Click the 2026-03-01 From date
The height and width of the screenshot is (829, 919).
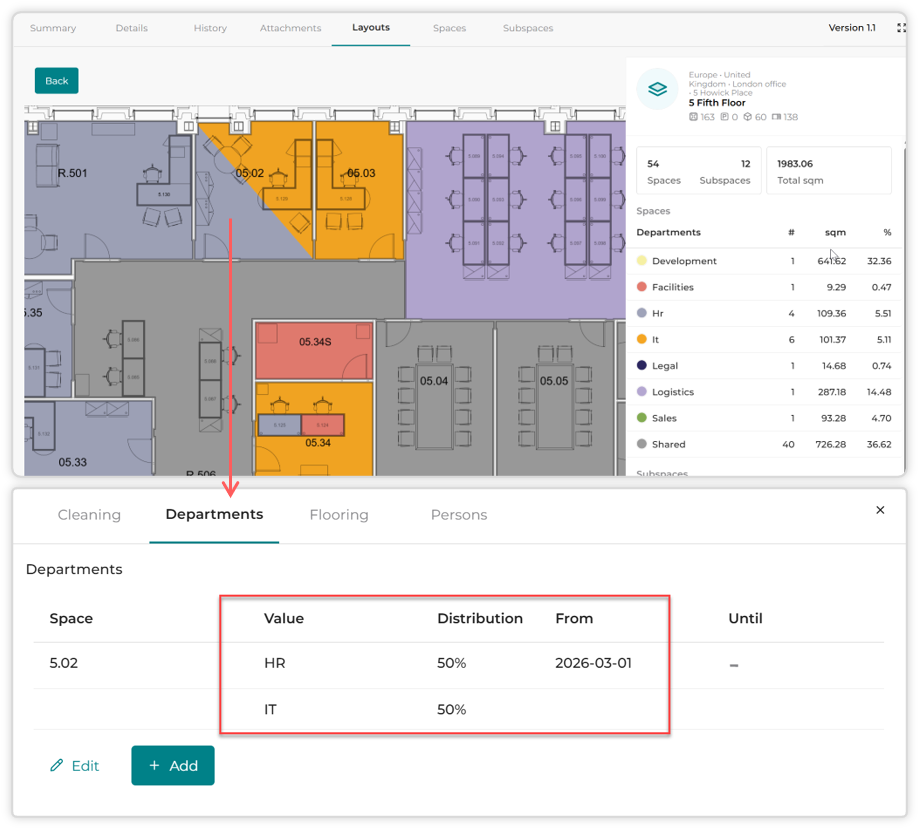pos(593,663)
